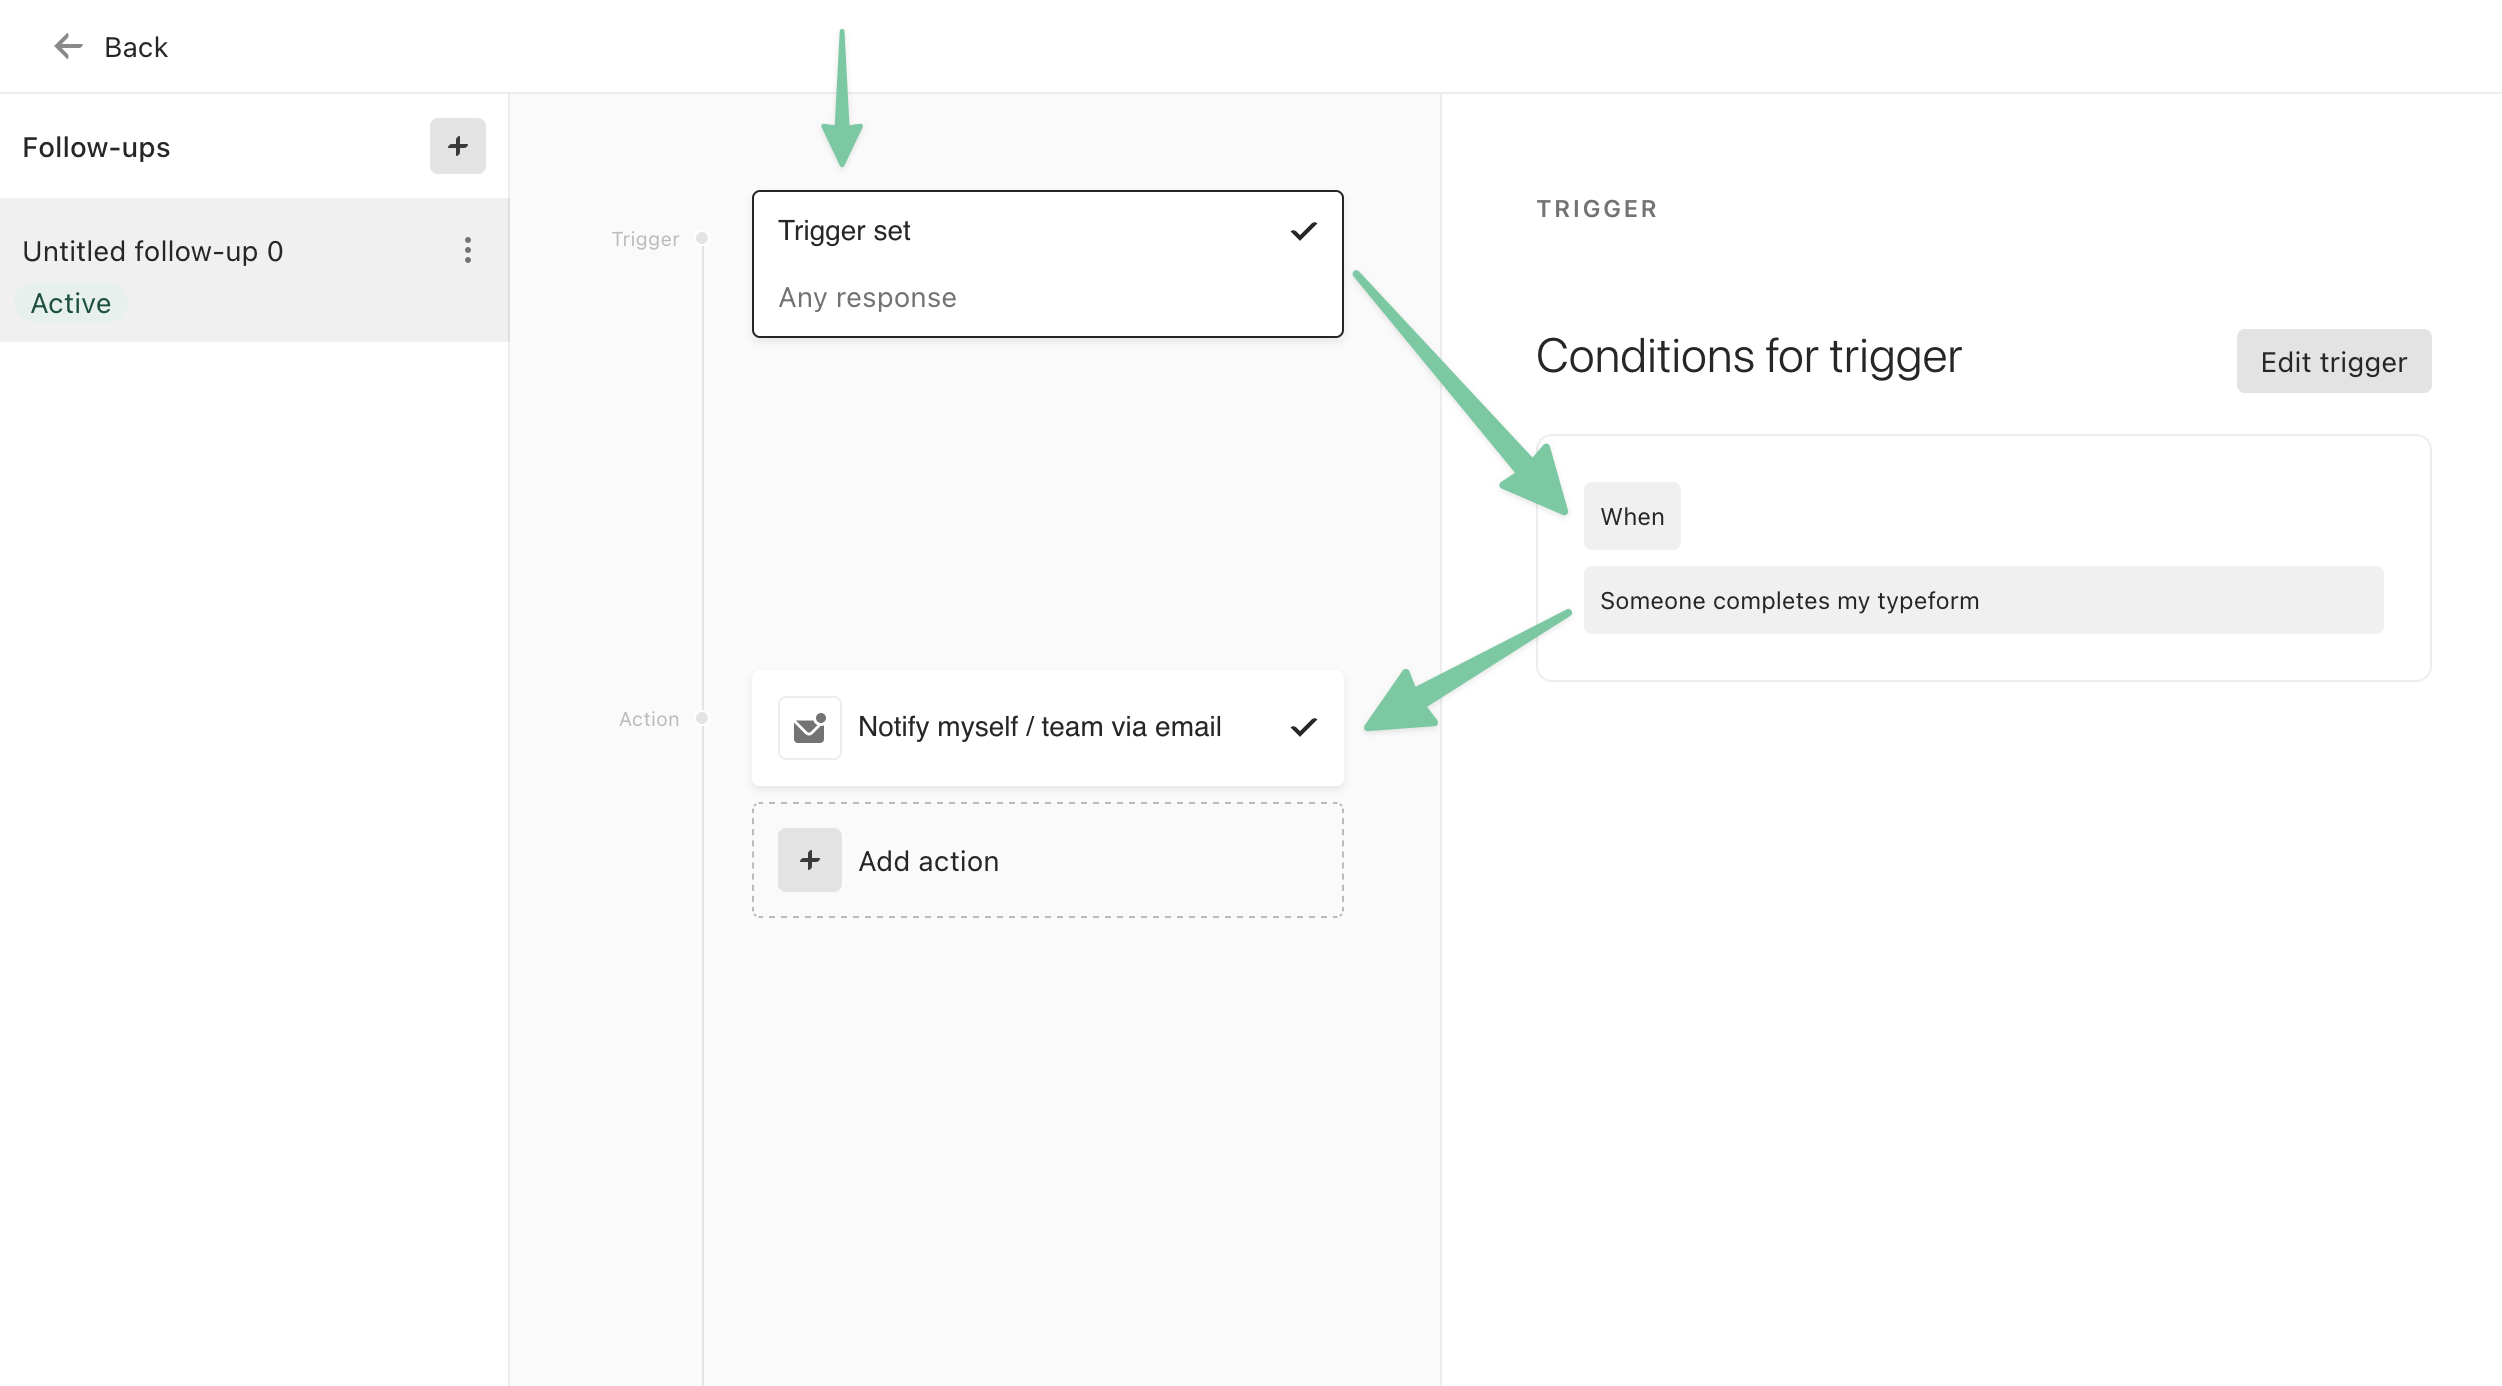Click the Follow-ups sidebar heading
2502x1386 pixels.
[96, 147]
